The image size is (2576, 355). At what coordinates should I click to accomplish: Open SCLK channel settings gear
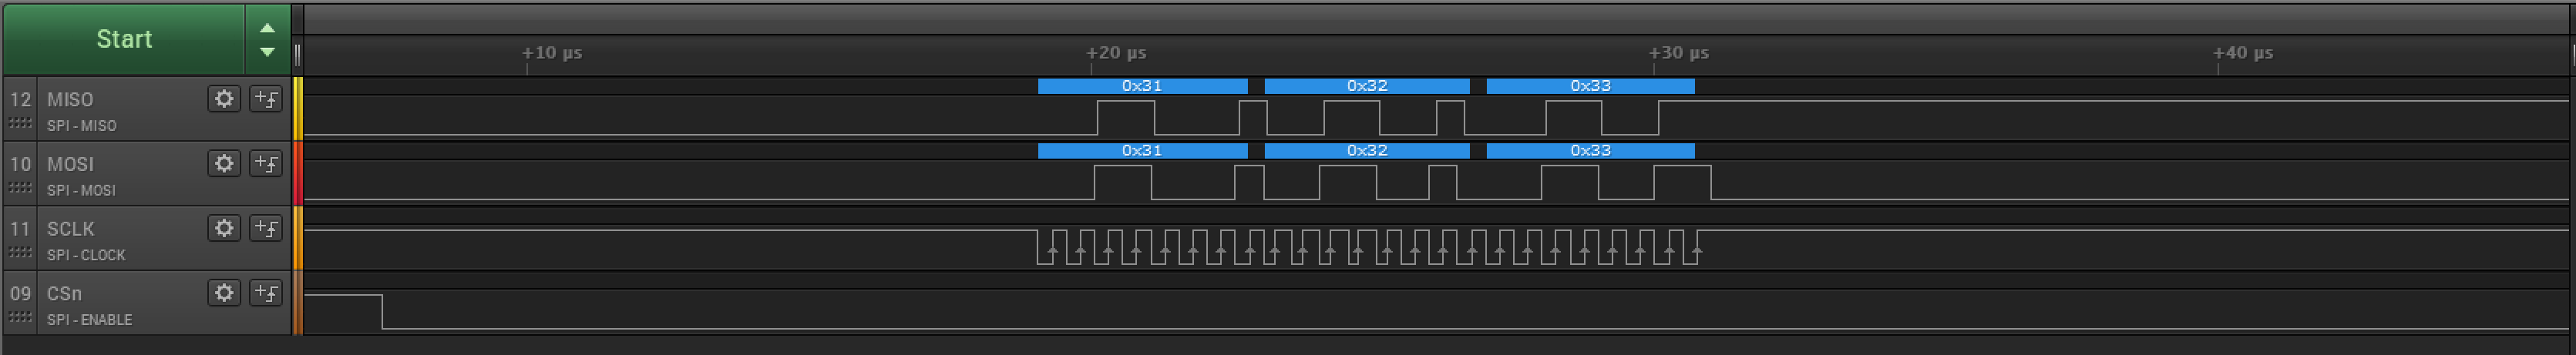click(x=224, y=228)
